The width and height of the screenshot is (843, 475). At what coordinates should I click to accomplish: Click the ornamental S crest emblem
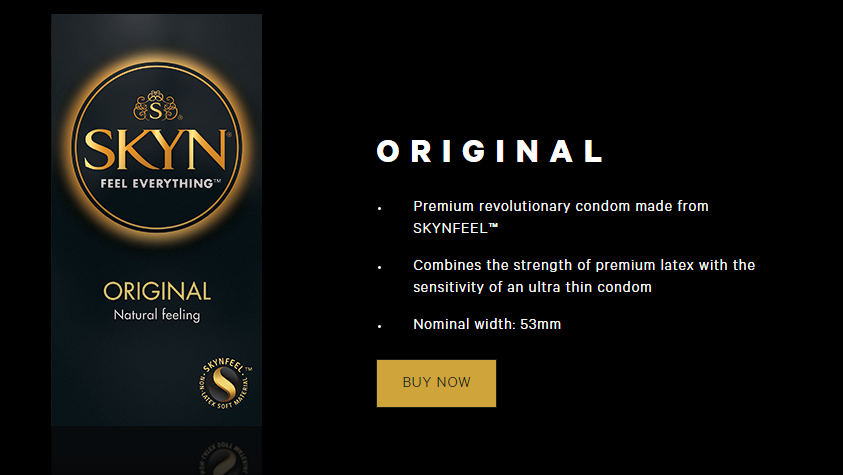tap(156, 106)
